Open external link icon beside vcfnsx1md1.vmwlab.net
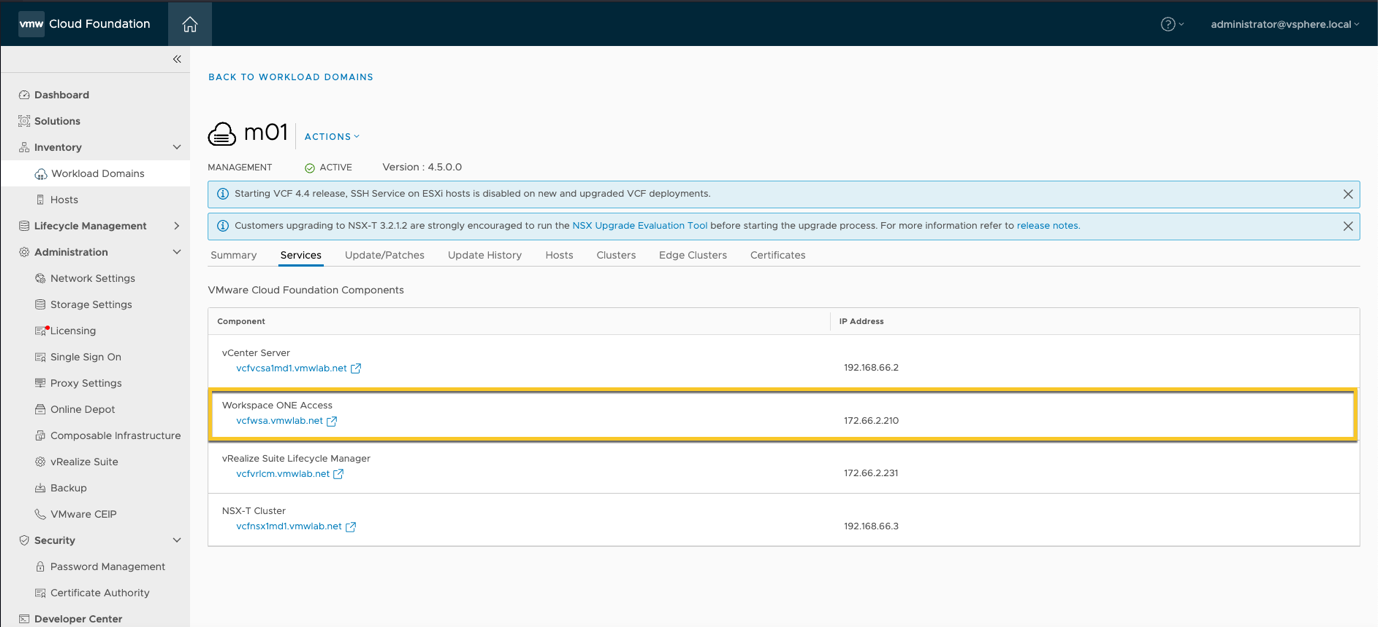 [351, 526]
